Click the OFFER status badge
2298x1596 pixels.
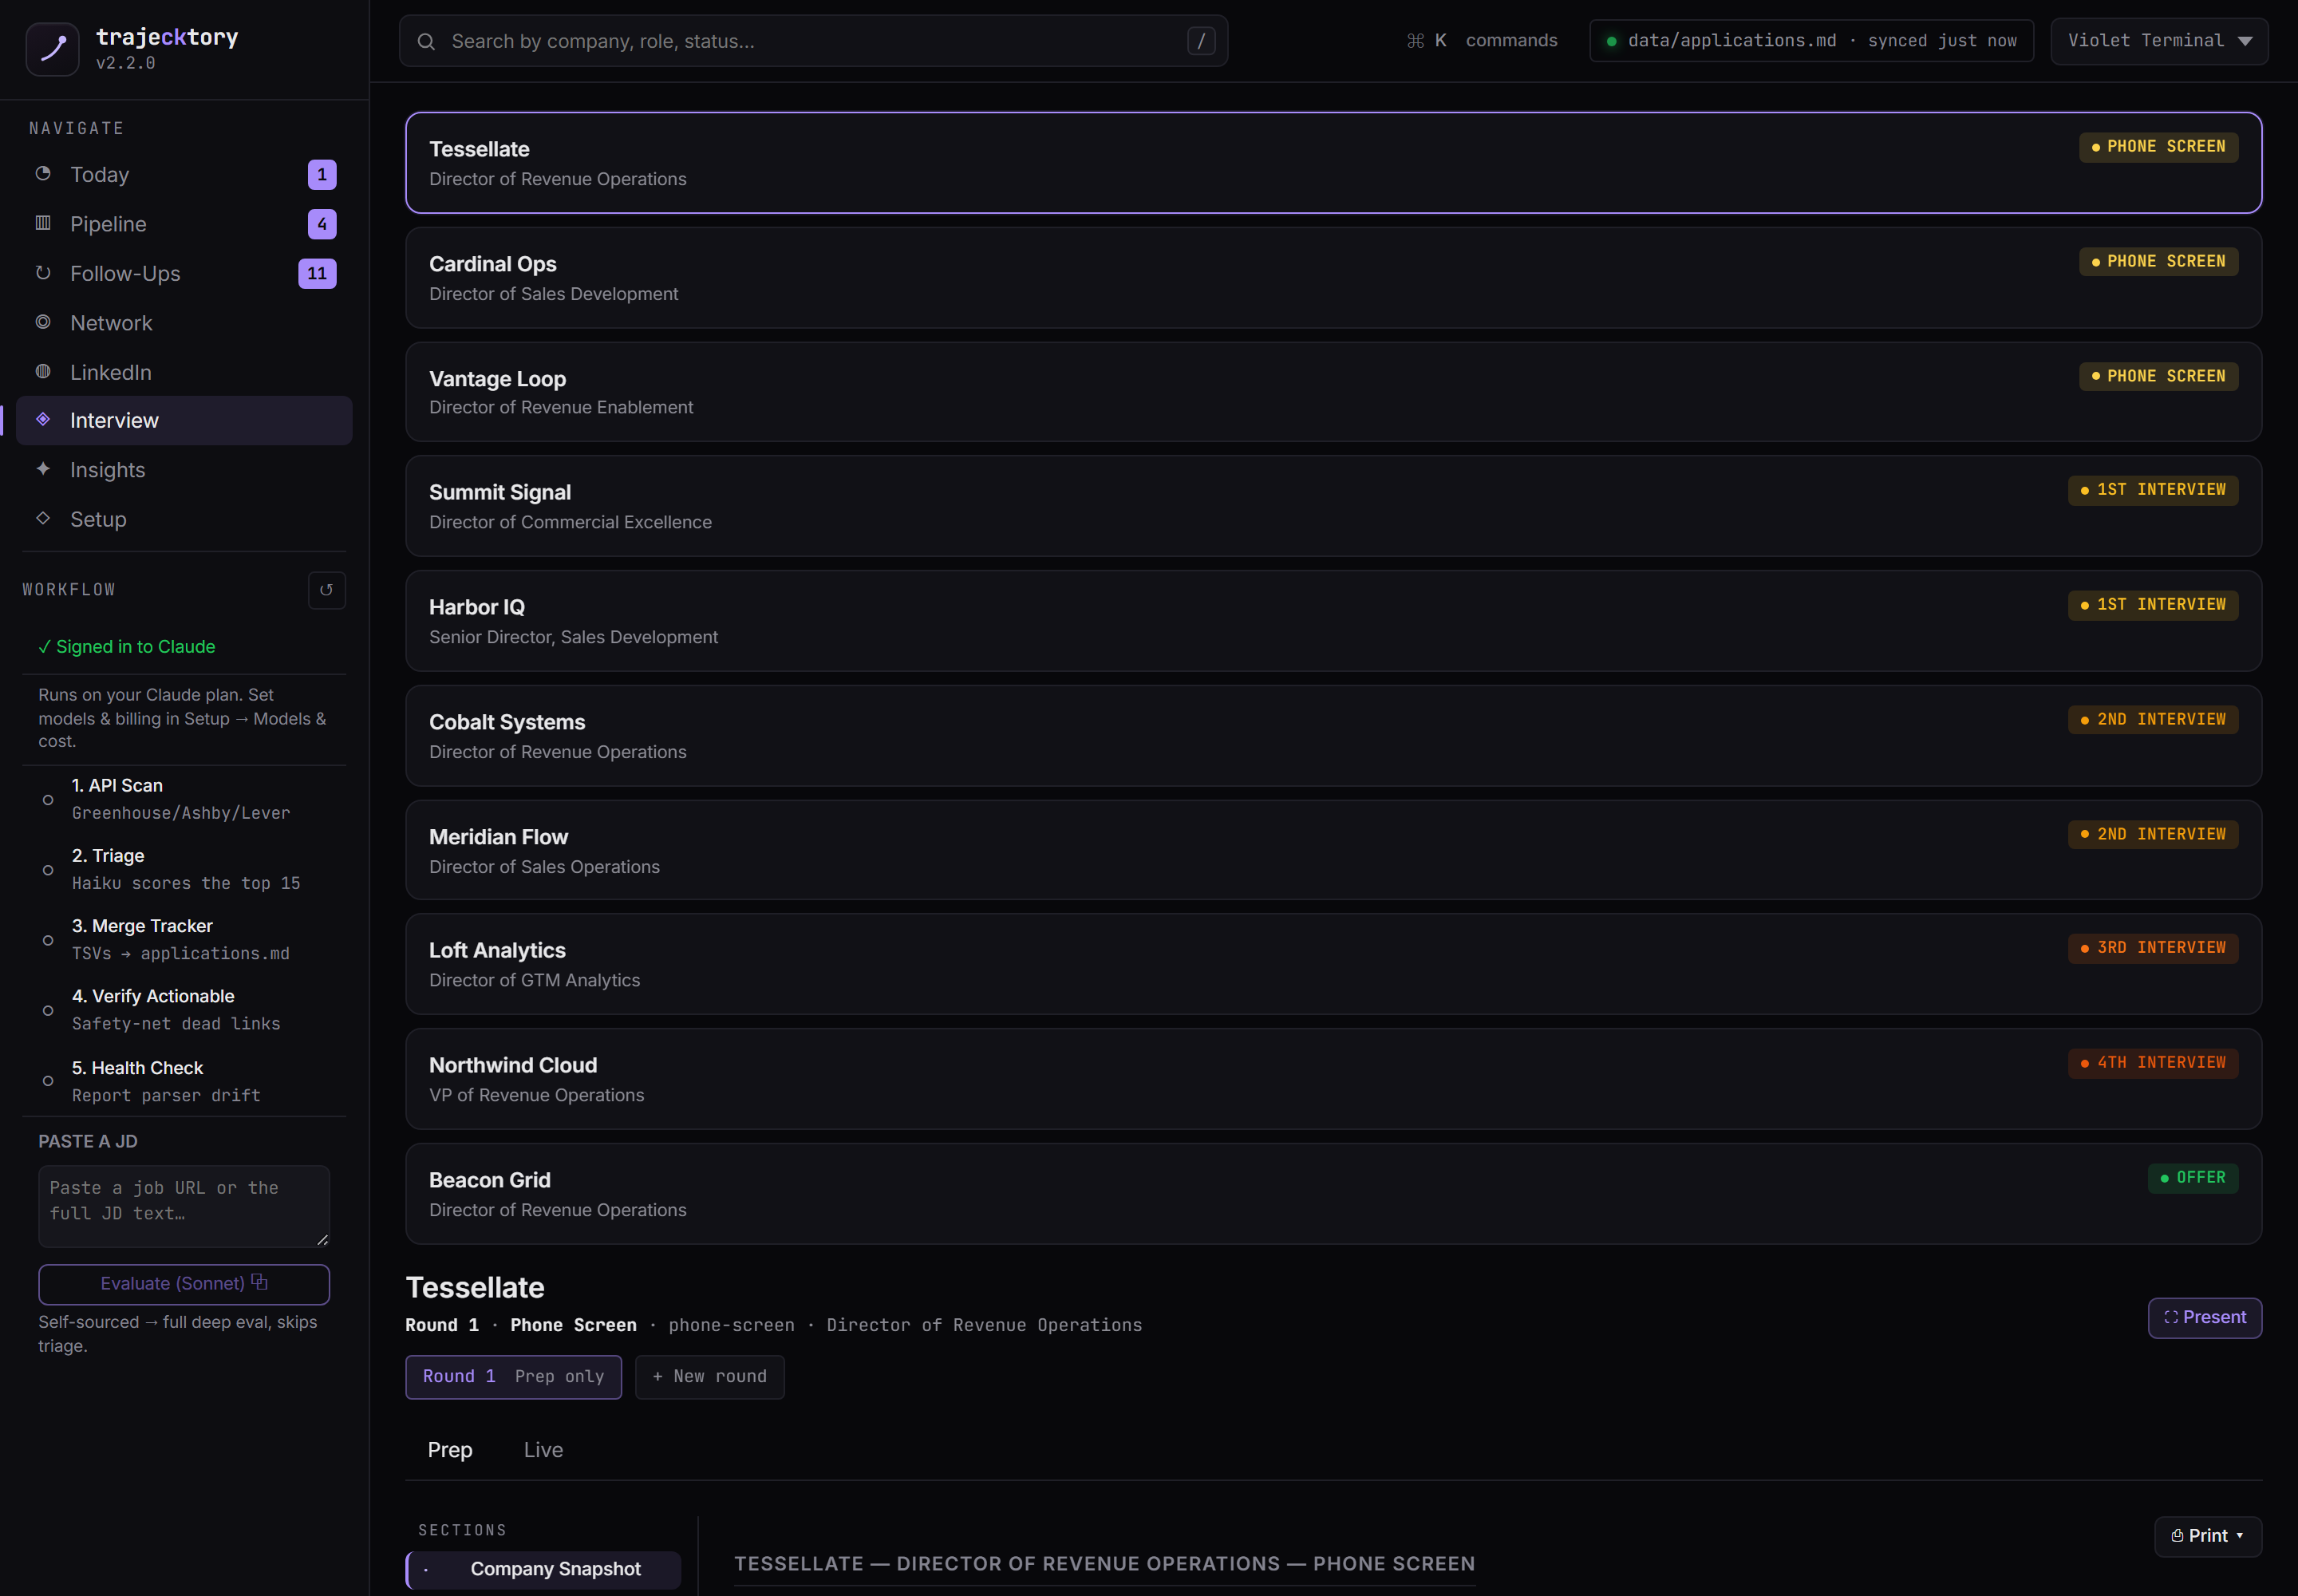coord(2192,1178)
